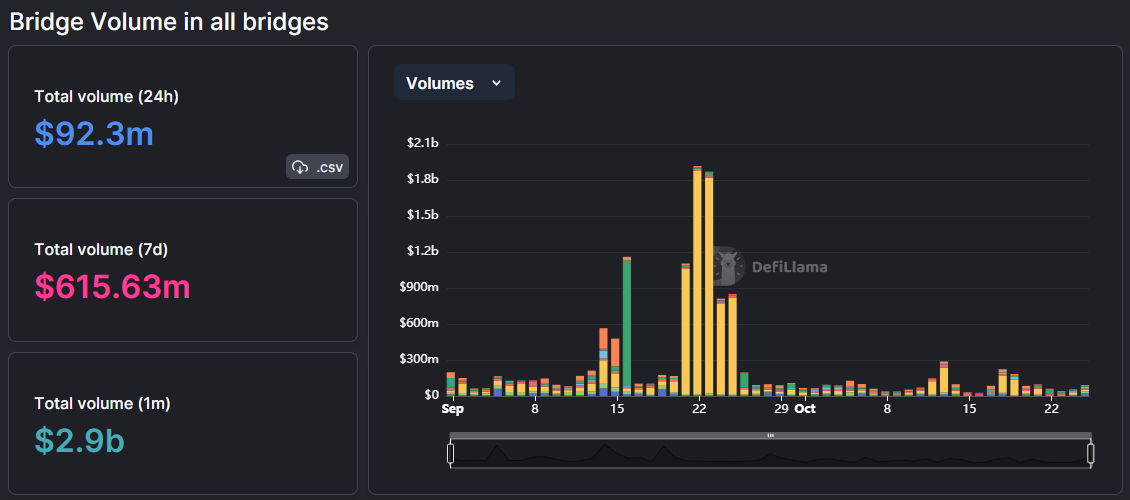Click the DefiLlama watermark text
This screenshot has height=500, width=1130.
coord(788,267)
